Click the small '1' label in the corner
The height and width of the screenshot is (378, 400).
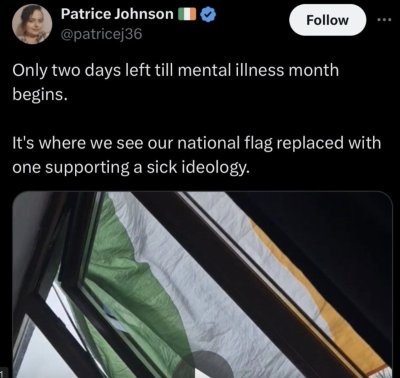click(x=2, y=373)
